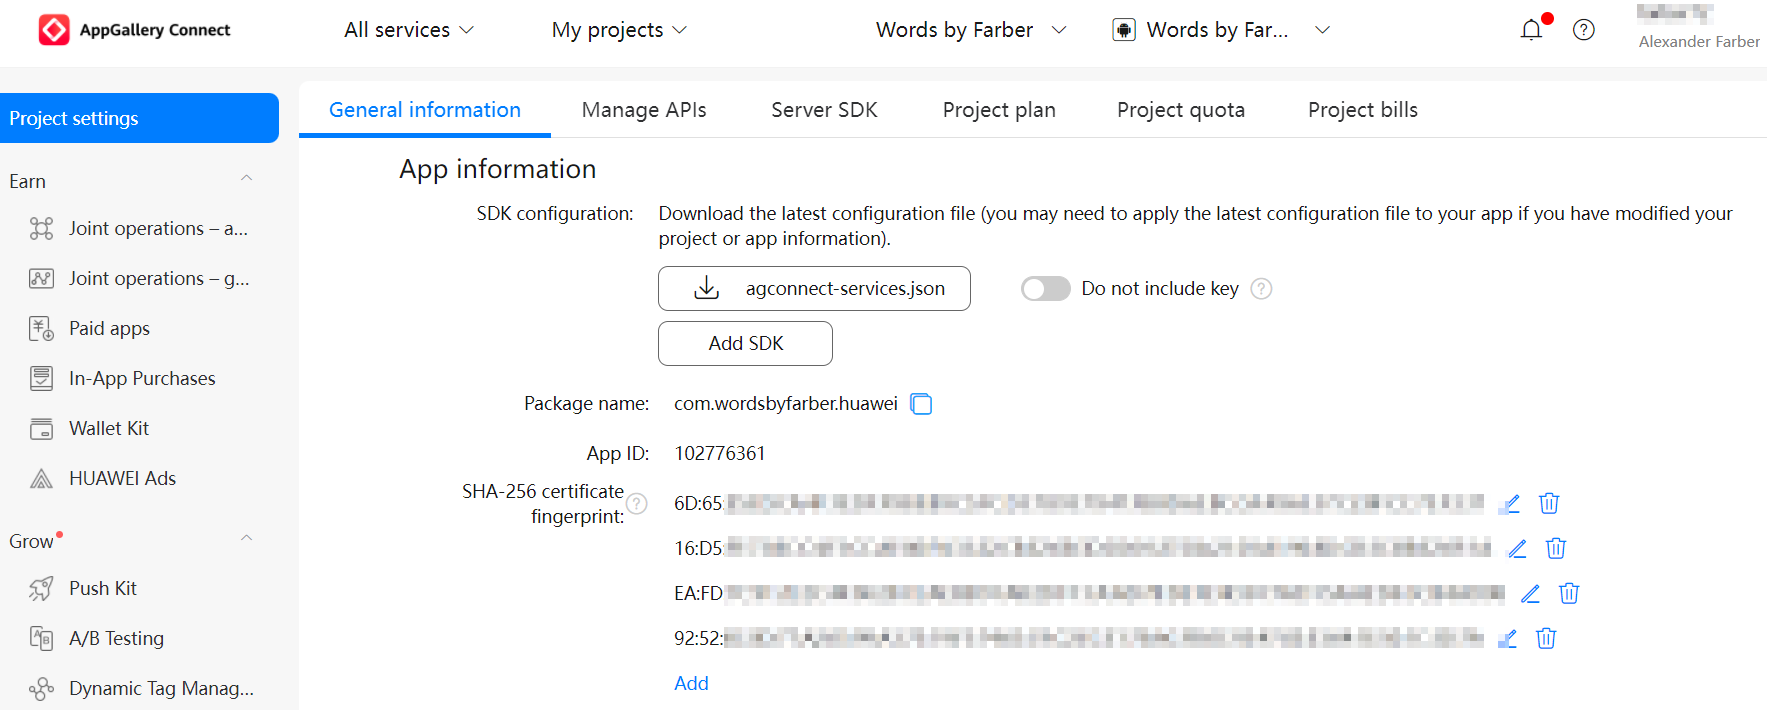
Task: Click the Wallet Kit sidebar icon
Action: click(41, 429)
